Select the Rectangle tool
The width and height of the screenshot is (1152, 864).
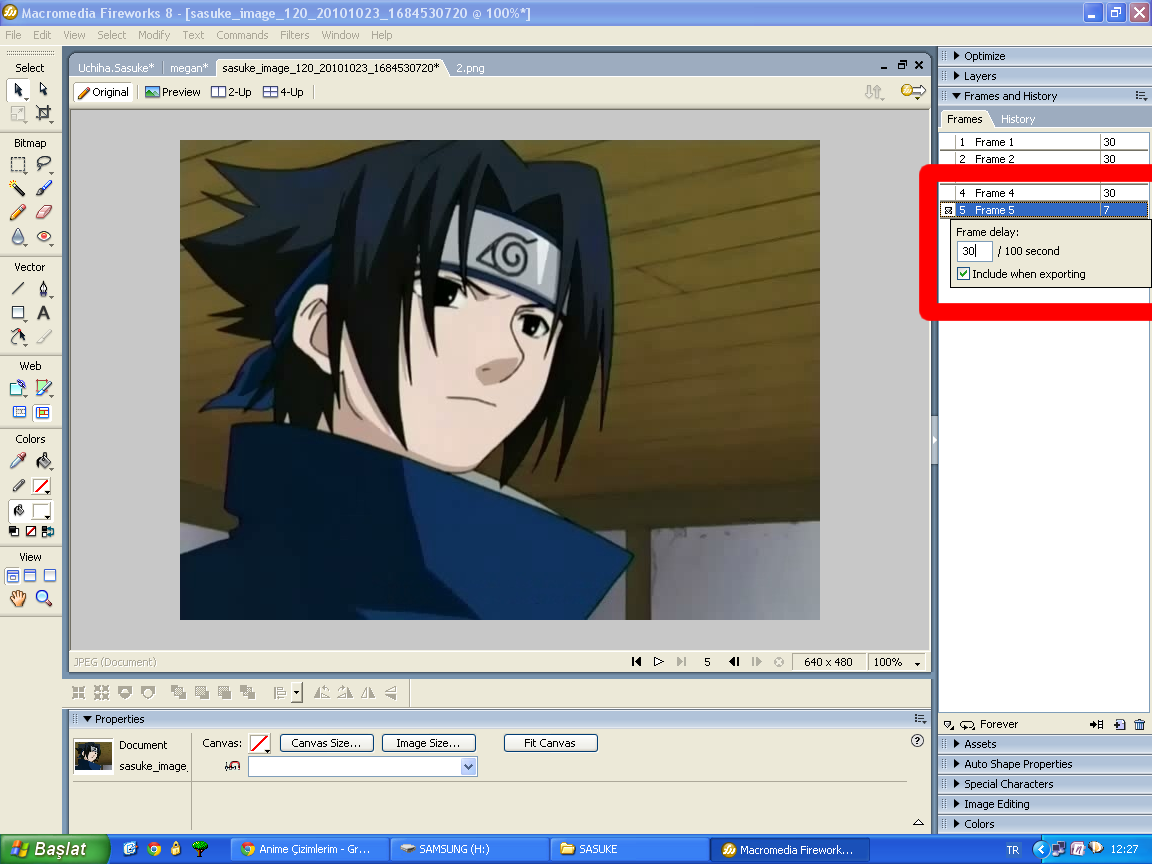click(x=18, y=313)
